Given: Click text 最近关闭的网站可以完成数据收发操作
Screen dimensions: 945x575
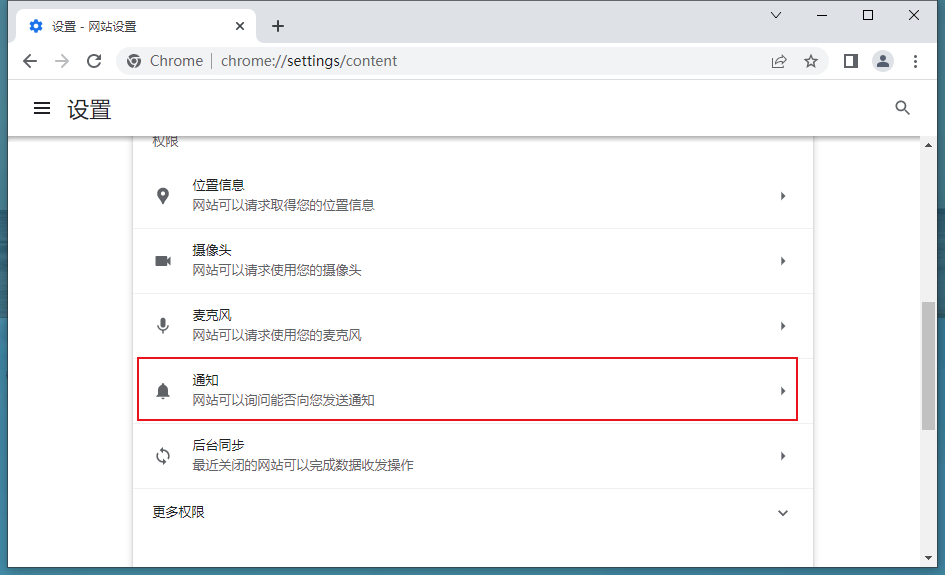Looking at the screenshot, I should pos(303,465).
